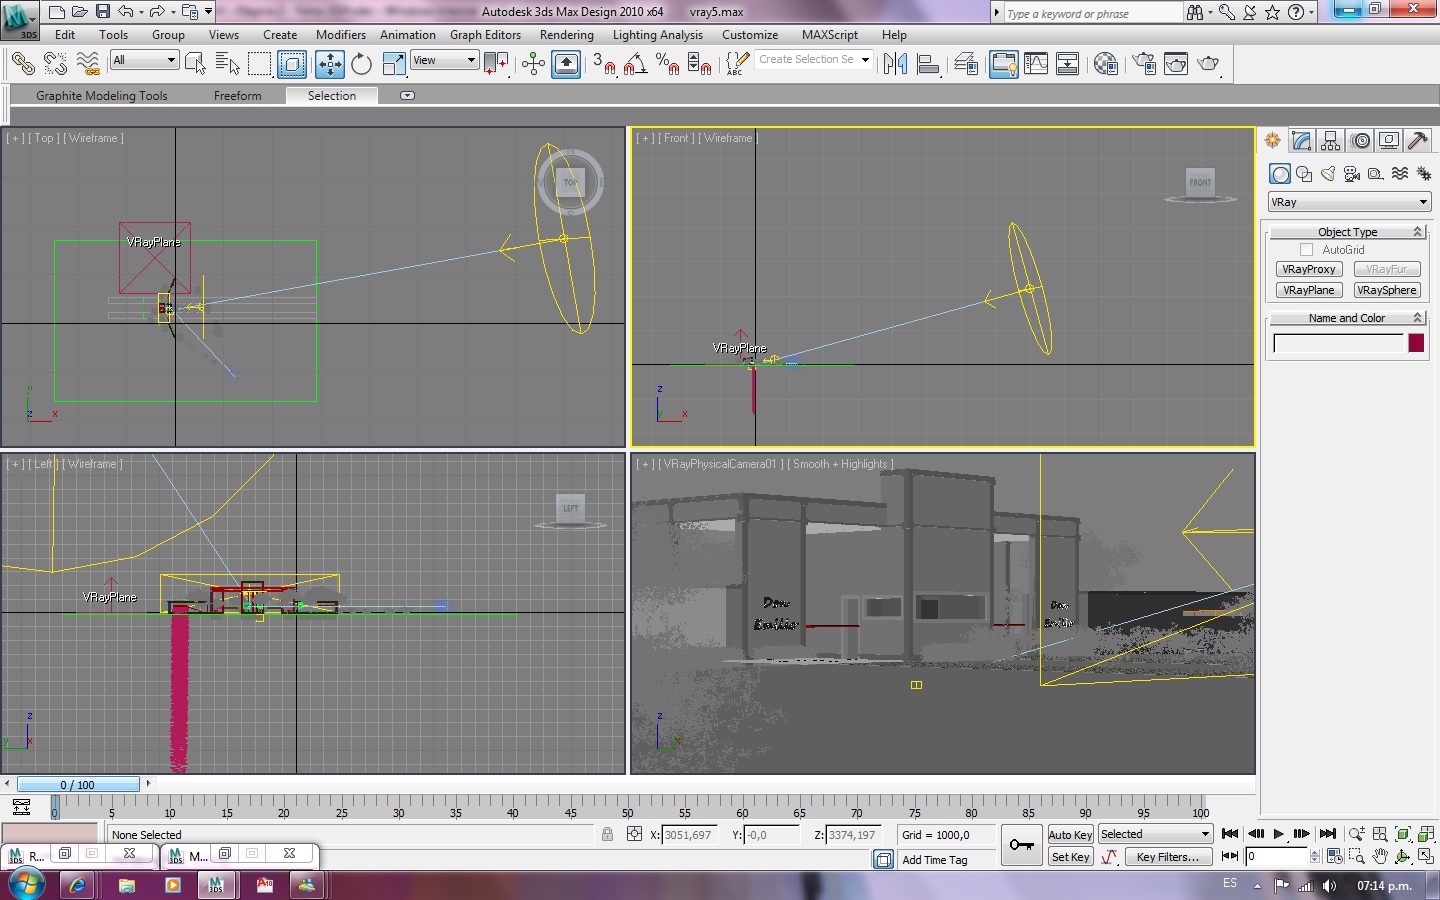
Task: Open Quick Access toolbar customize arrow
Action: [208, 12]
